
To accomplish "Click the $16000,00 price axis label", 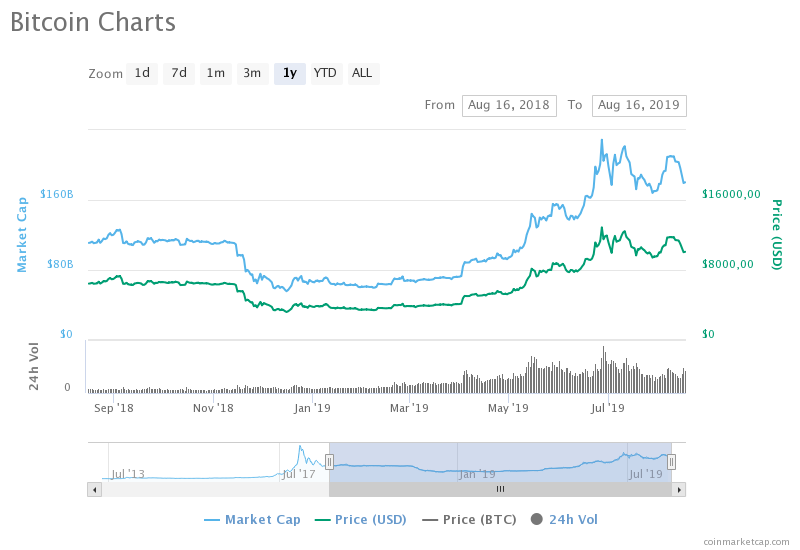I will click(x=731, y=194).
